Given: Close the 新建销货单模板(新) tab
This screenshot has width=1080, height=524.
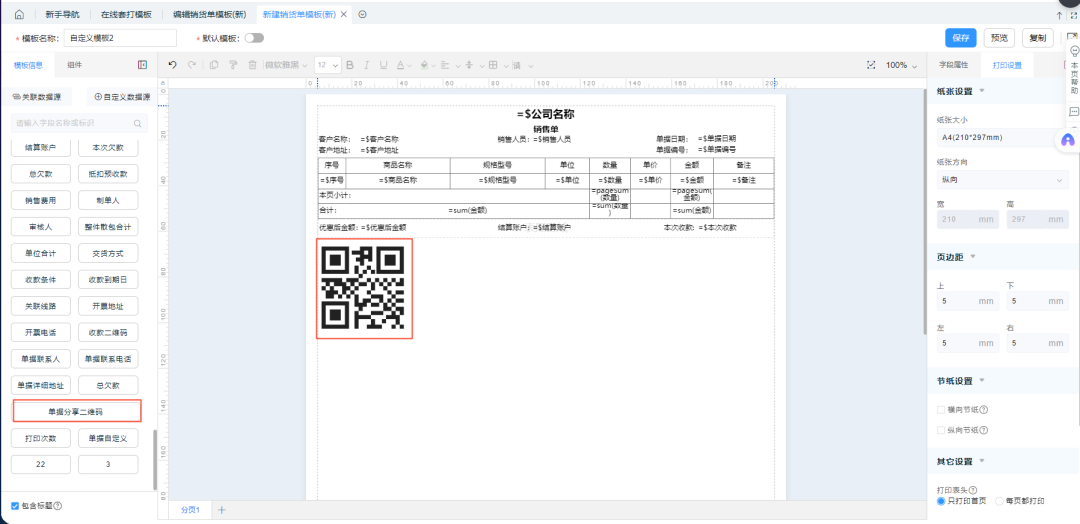Looking at the screenshot, I should tap(344, 14).
